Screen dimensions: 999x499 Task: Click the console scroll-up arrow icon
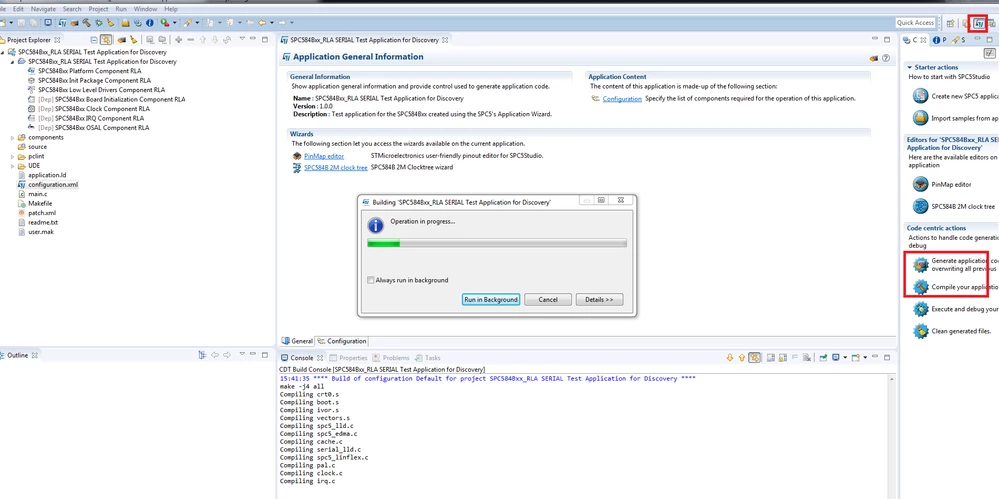tap(742, 358)
